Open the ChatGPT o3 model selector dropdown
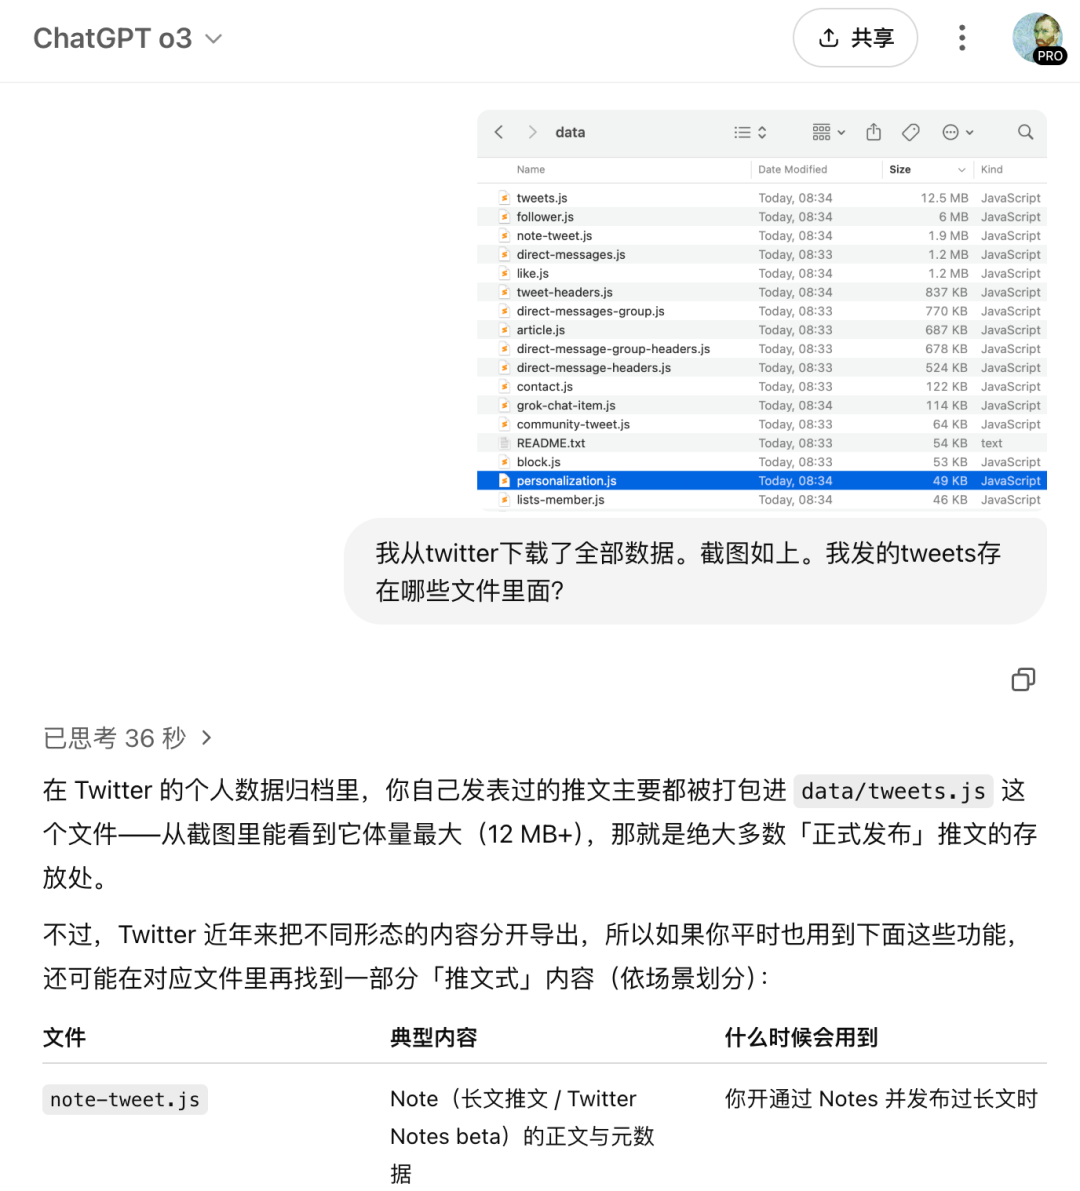This screenshot has height=1191, width=1080. [128, 38]
